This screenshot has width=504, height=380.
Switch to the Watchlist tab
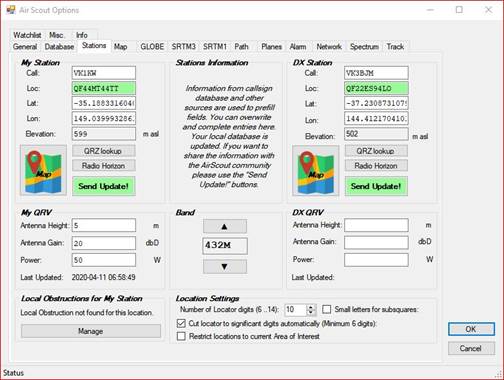(x=27, y=35)
